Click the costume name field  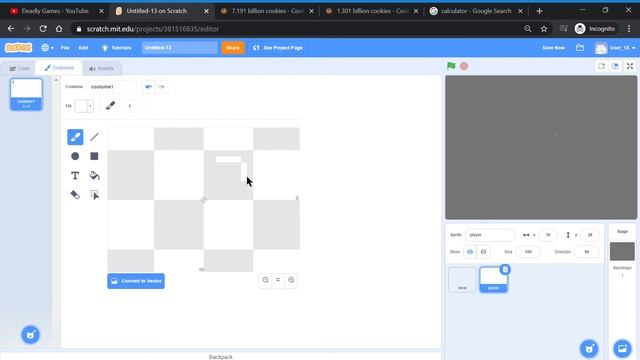(x=112, y=87)
